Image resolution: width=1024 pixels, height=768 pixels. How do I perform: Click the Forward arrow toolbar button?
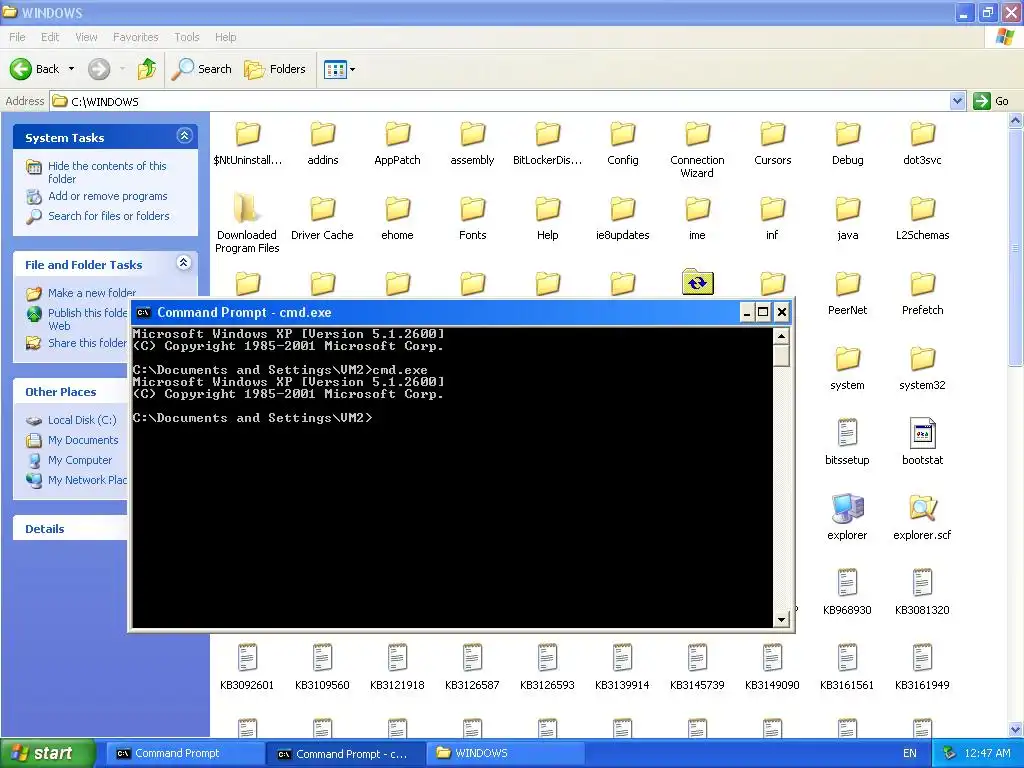(99, 69)
